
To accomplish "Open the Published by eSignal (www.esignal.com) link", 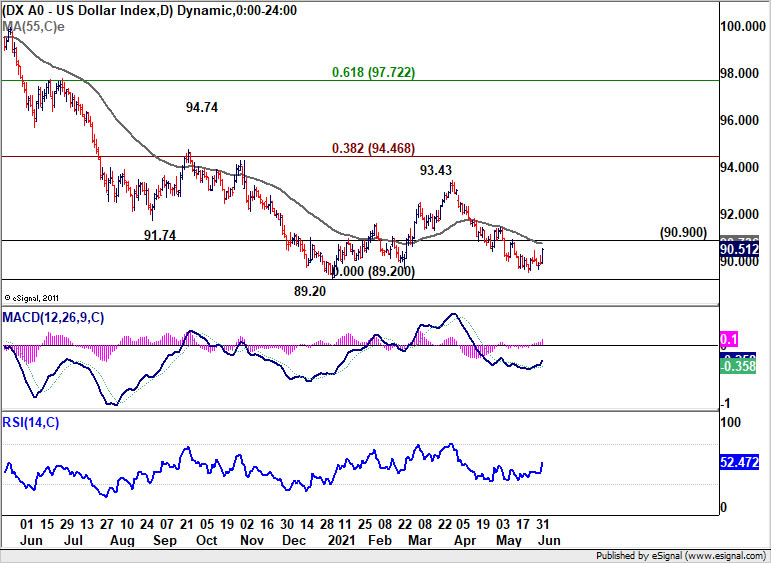I will tap(681, 556).
